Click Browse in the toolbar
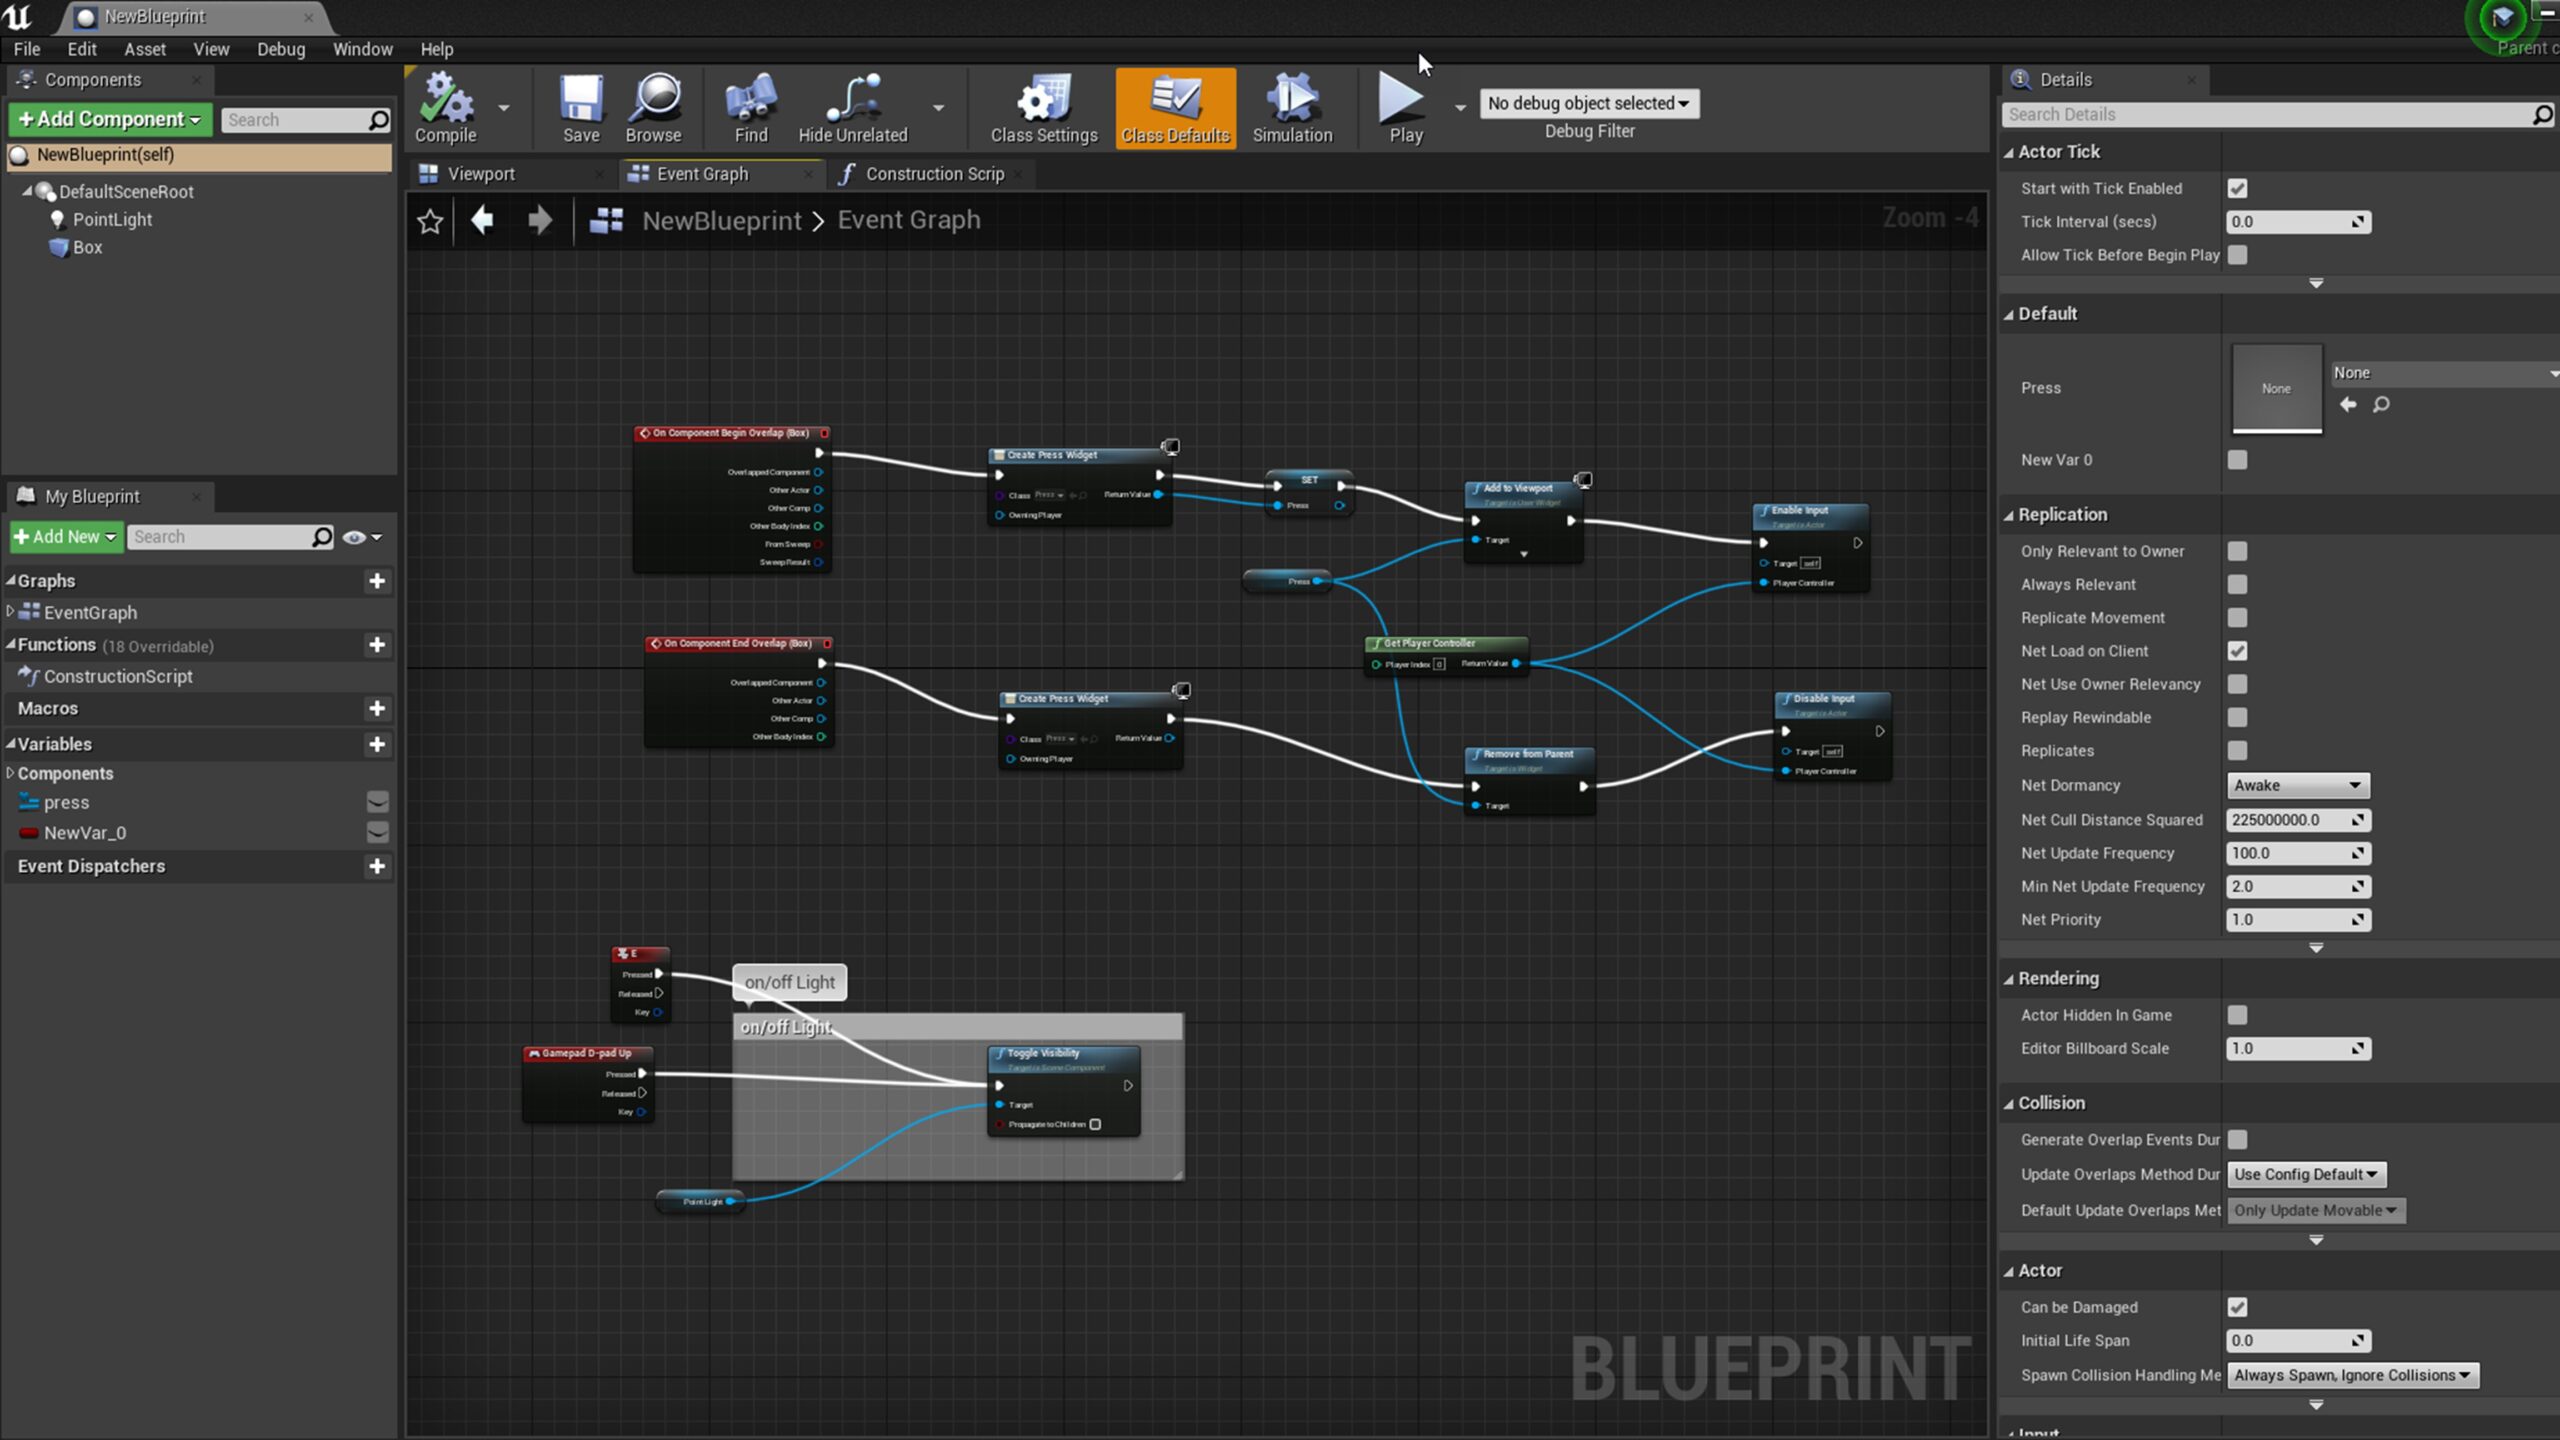 [x=653, y=107]
